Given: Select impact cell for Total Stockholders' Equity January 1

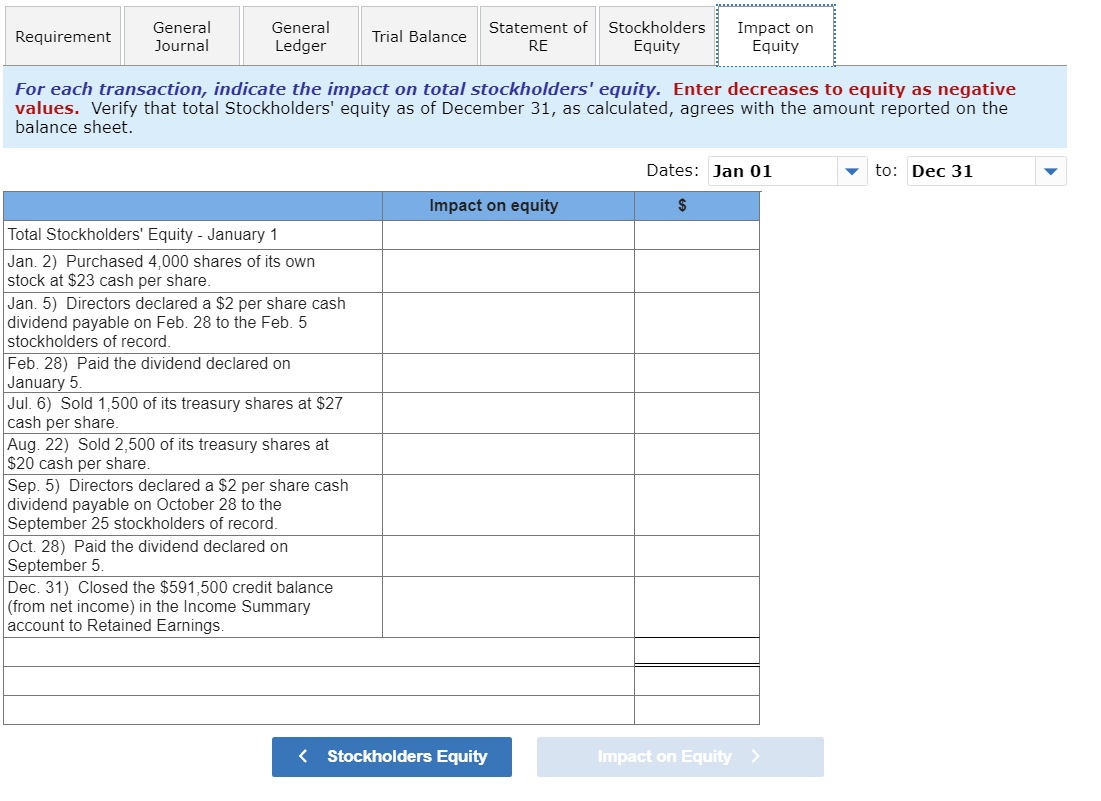Looking at the screenshot, I should [x=508, y=235].
